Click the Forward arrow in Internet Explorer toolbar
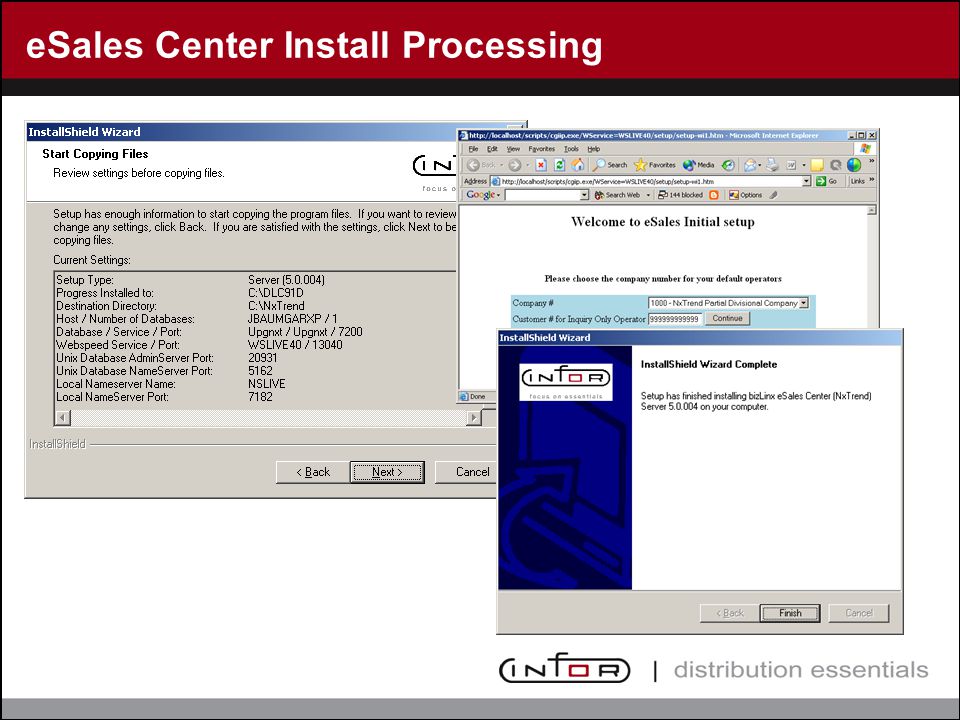 point(515,165)
